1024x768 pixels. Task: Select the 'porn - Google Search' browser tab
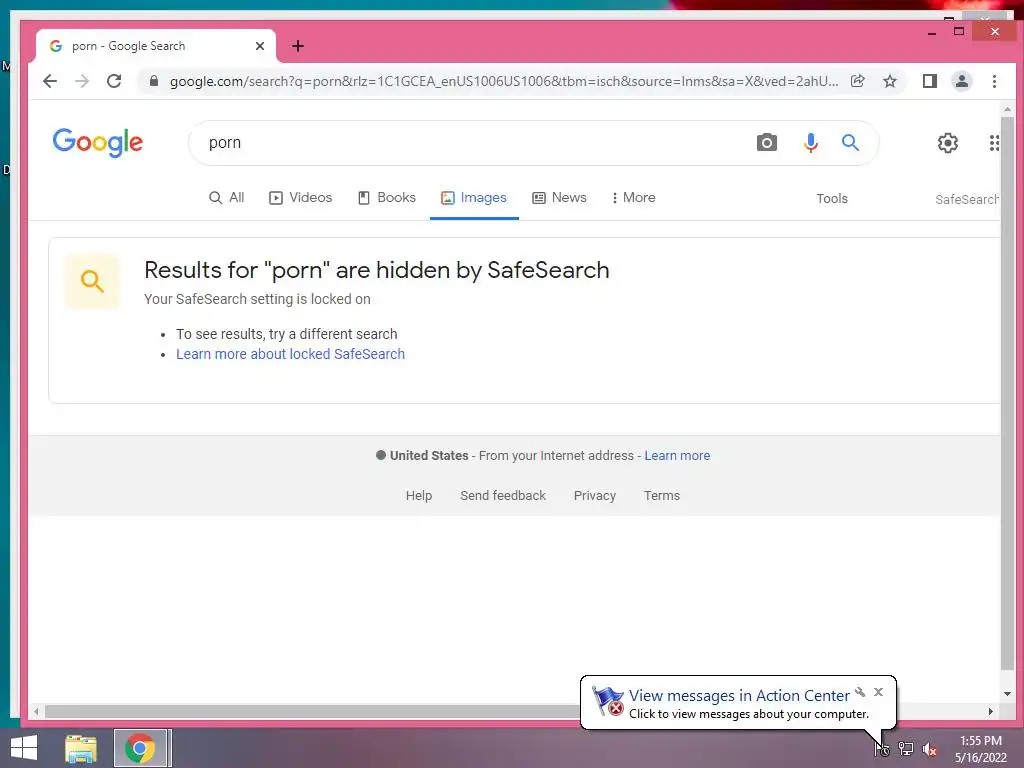click(156, 46)
